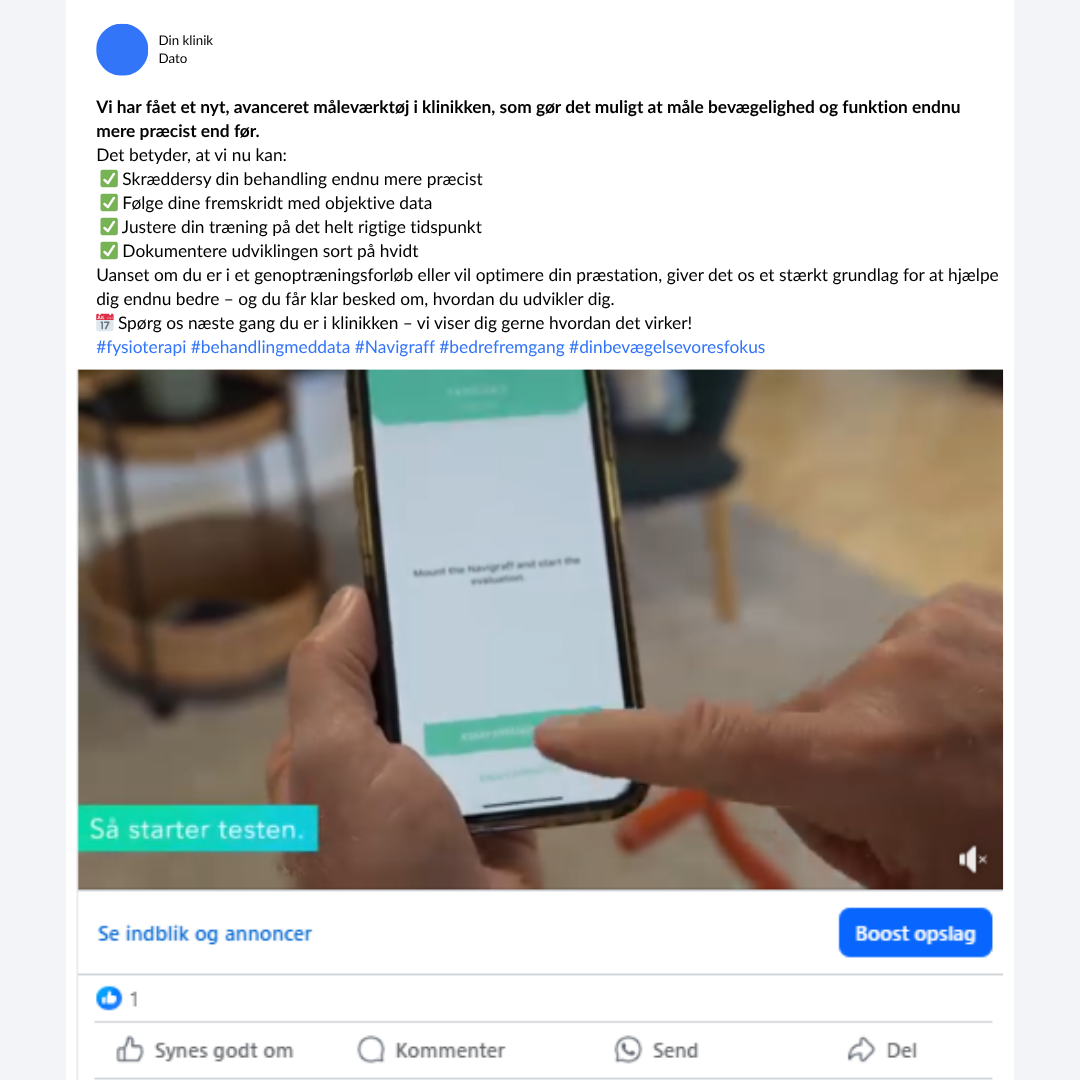This screenshot has width=1080, height=1080.
Task: Click the share arrow icon
Action: (x=861, y=1050)
